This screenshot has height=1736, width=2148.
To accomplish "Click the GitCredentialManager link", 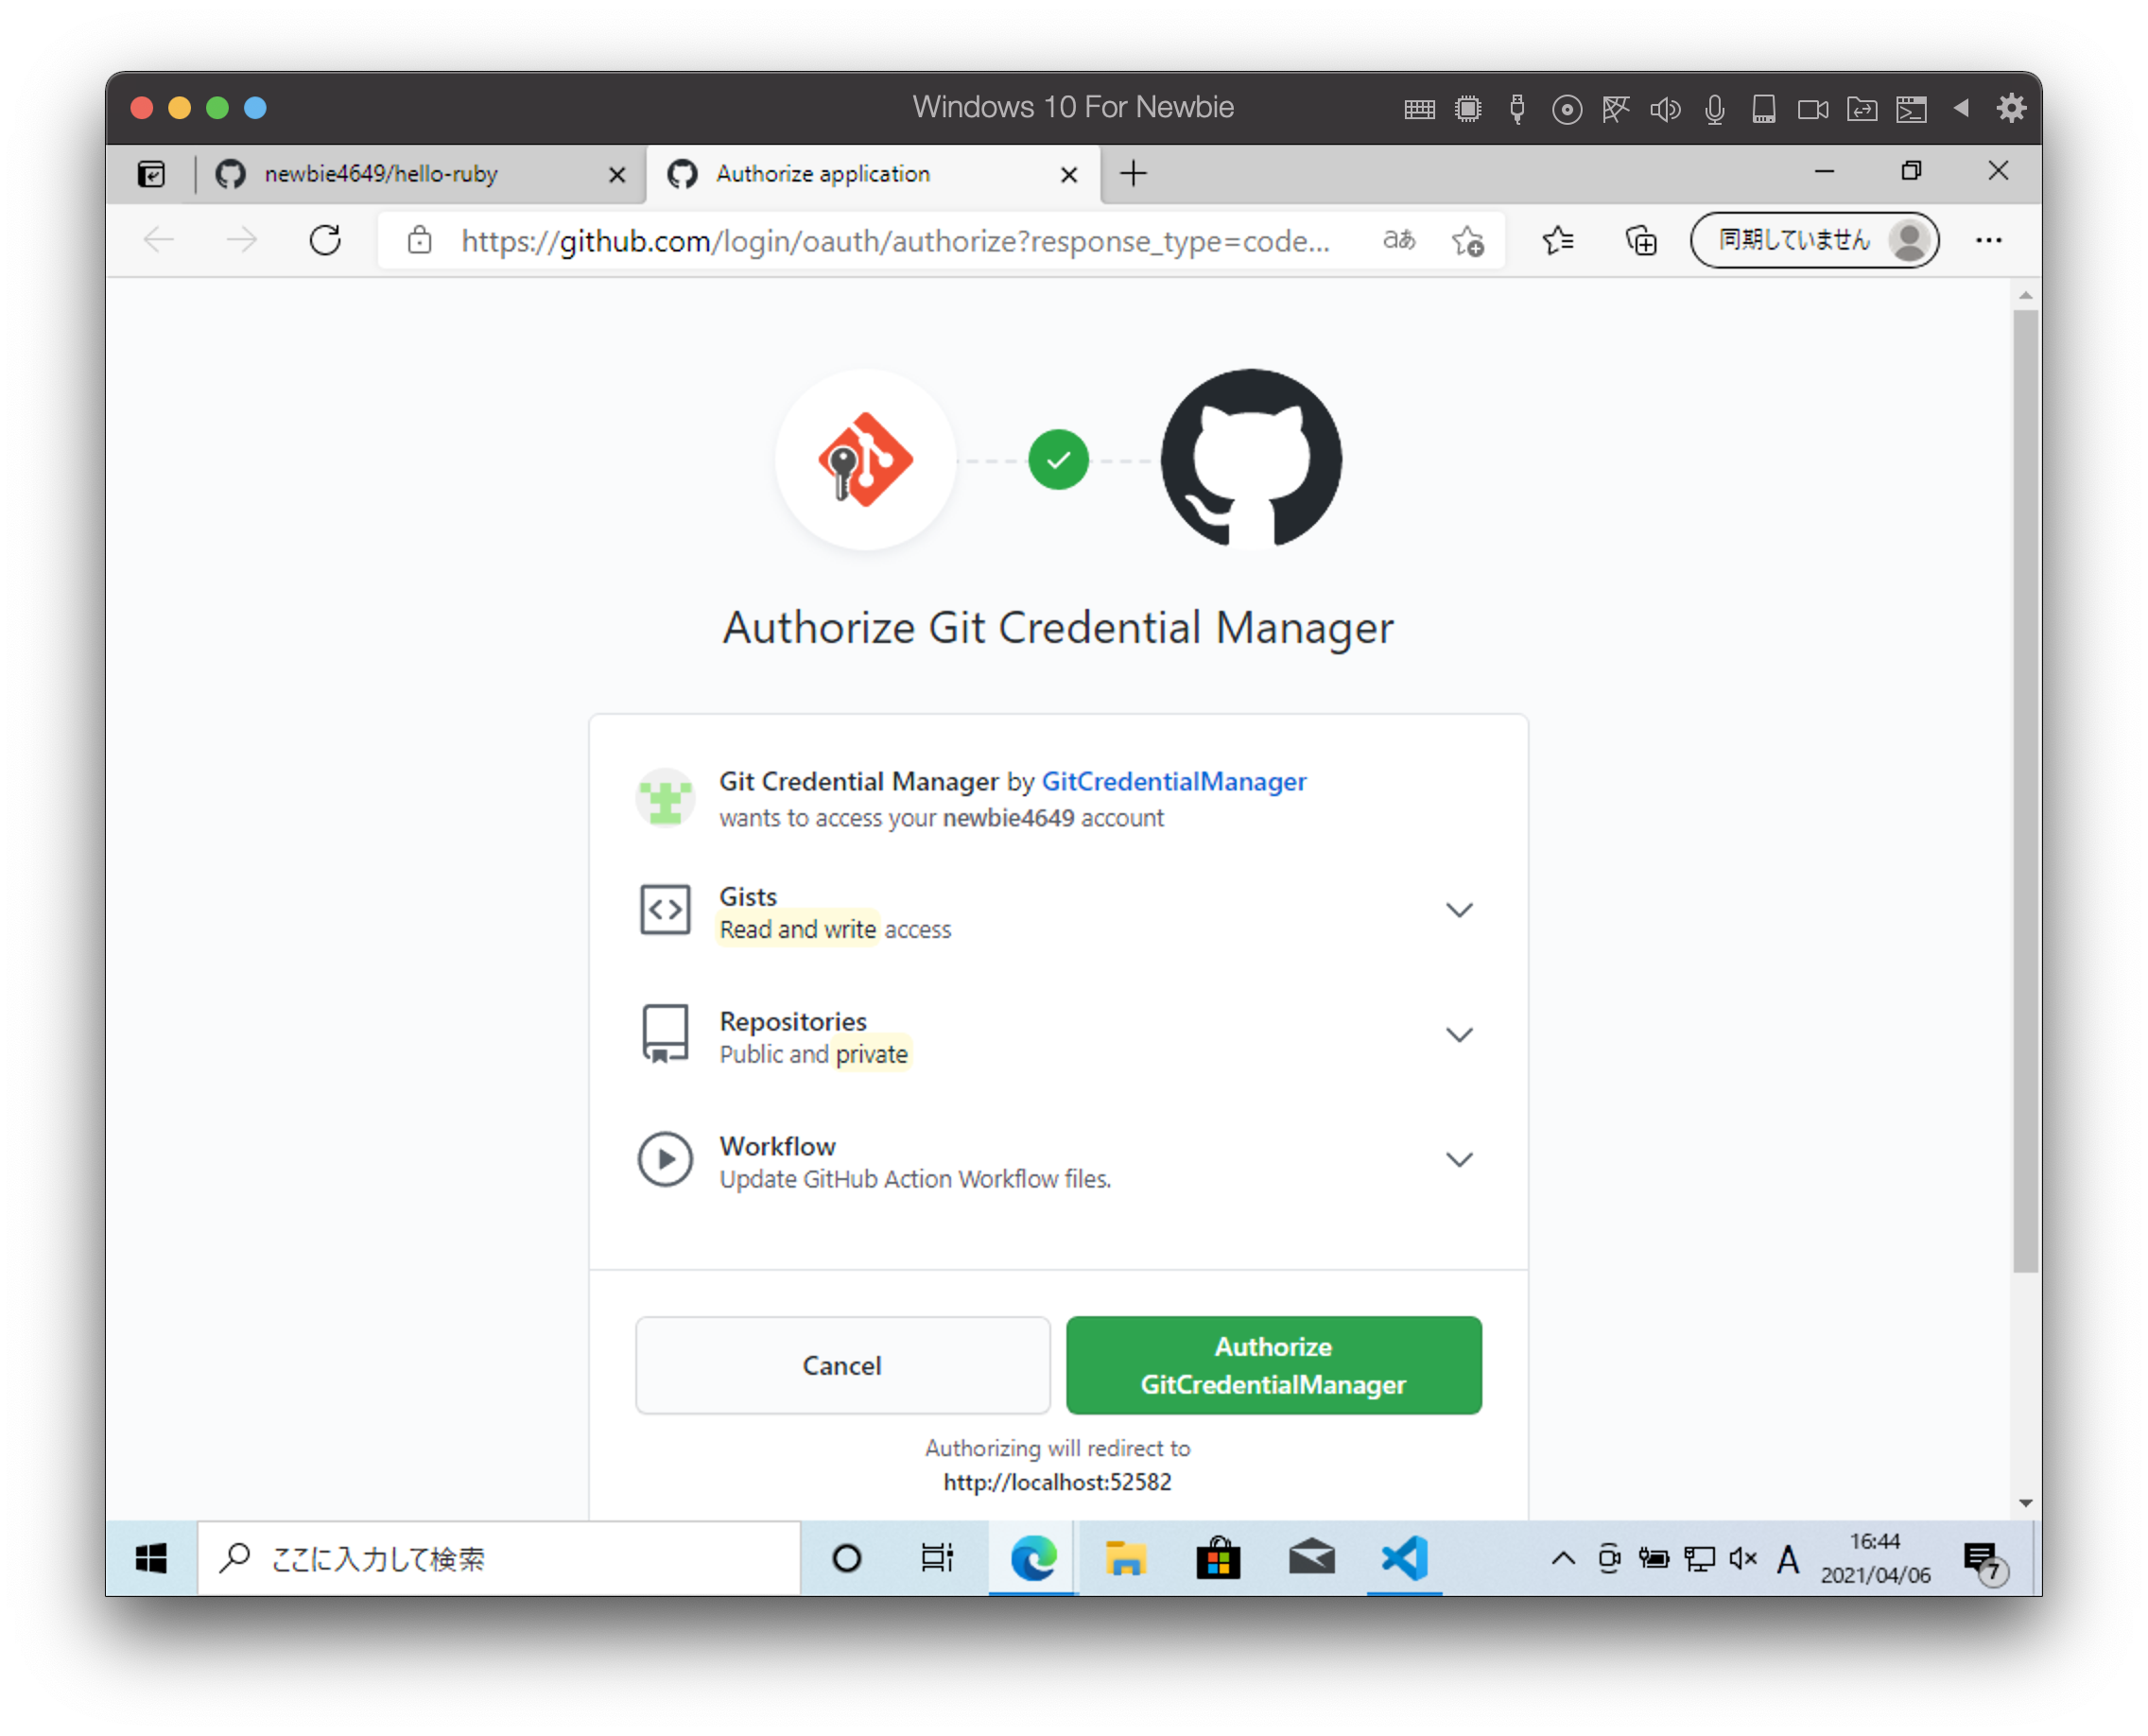I will tap(1174, 779).
